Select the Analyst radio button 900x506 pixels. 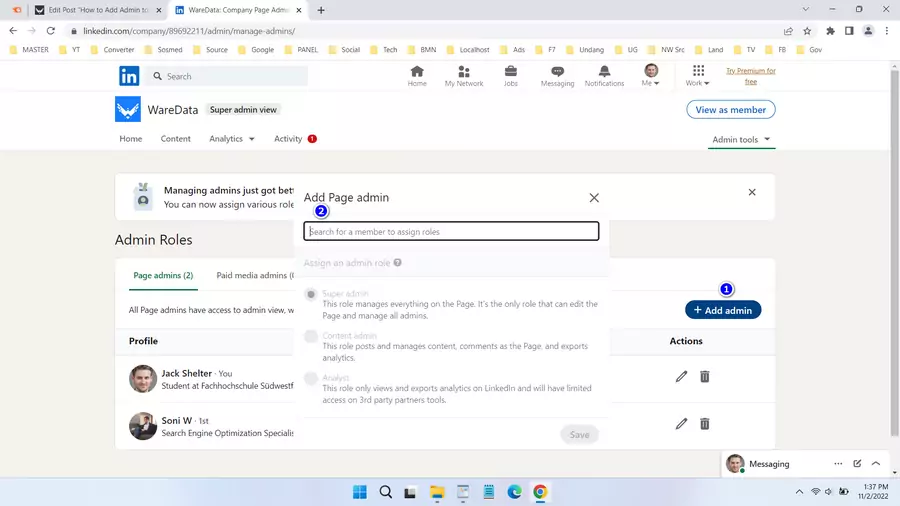point(311,378)
